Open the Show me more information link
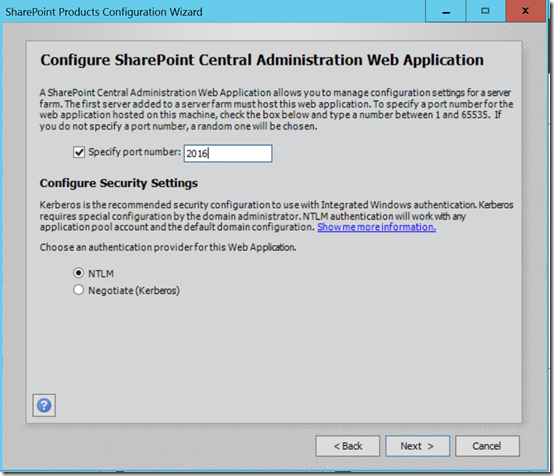Image resolution: width=554 pixels, height=476 pixels. [376, 227]
